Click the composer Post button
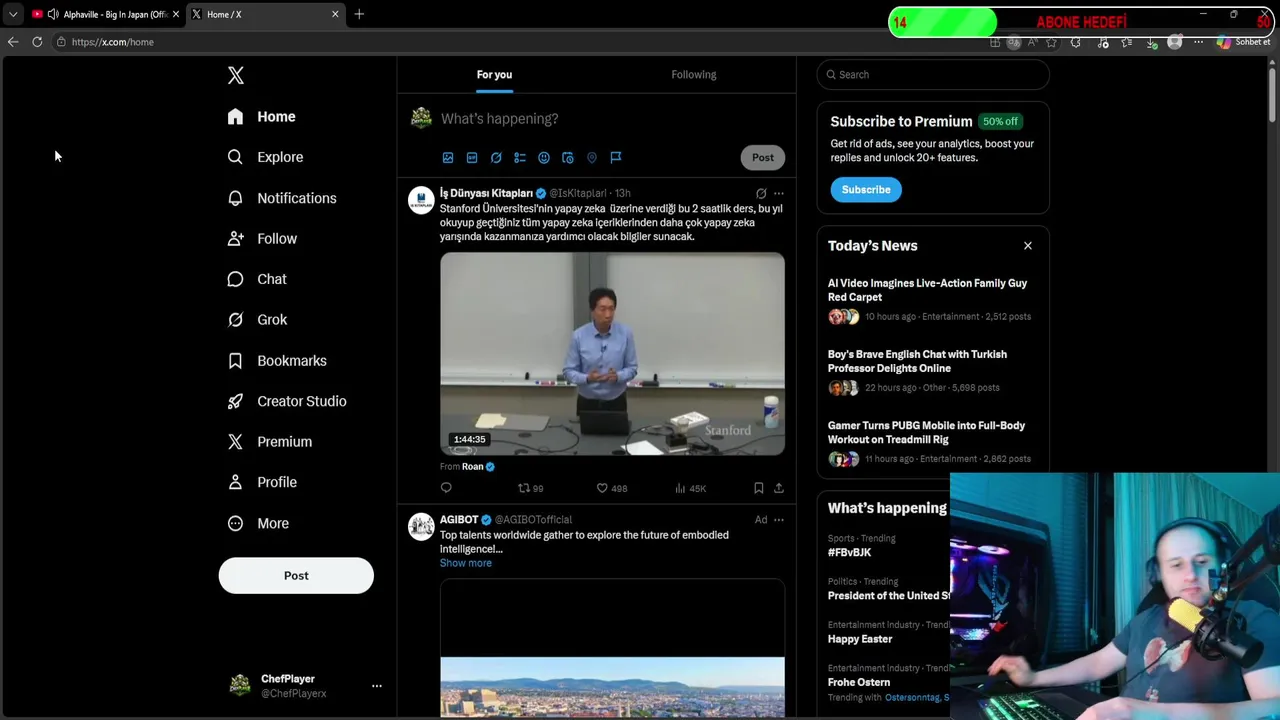 [763, 158]
